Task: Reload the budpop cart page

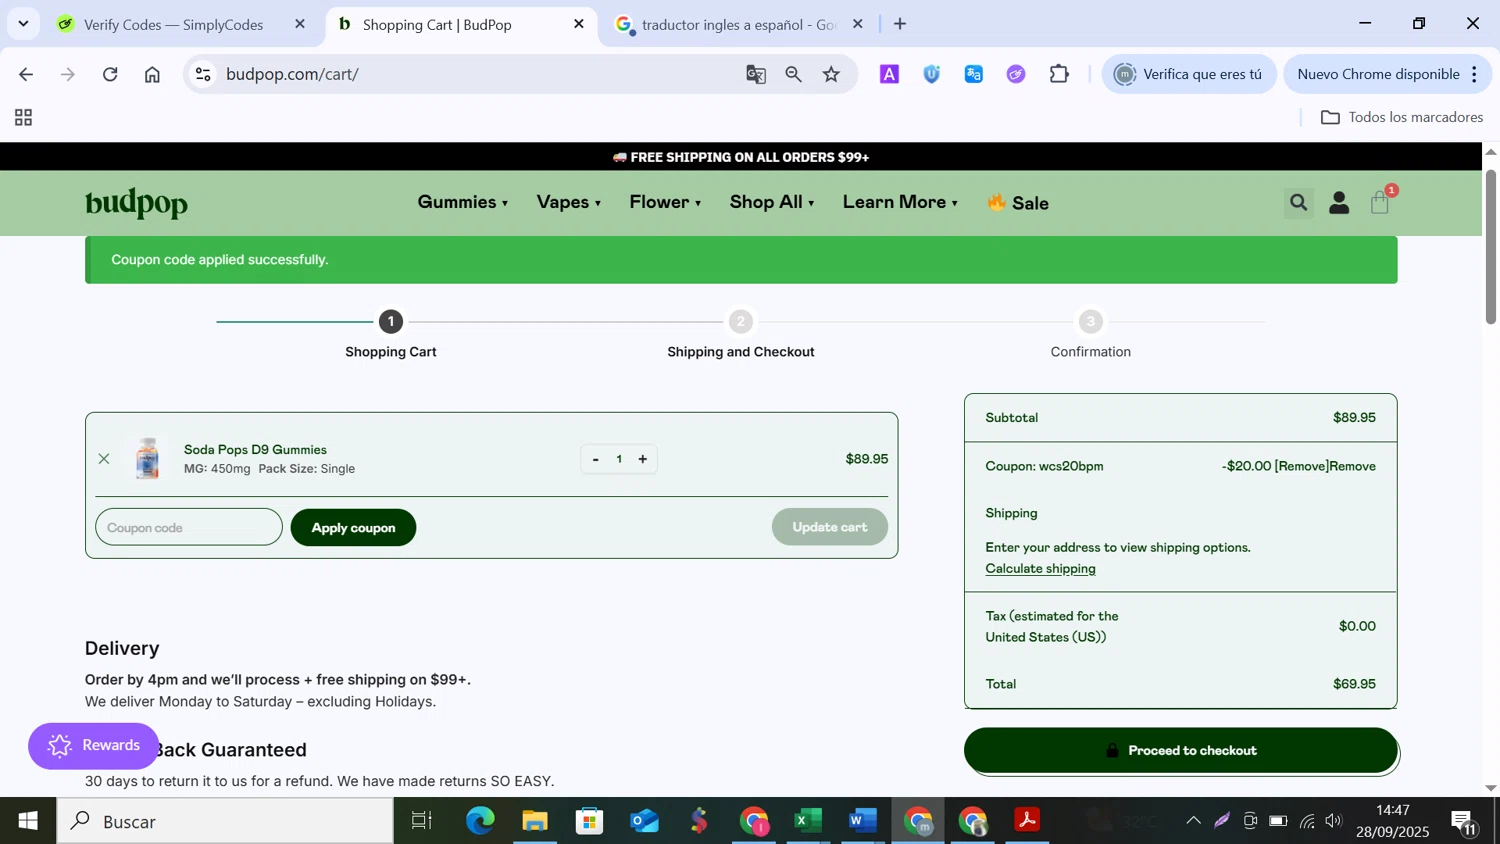Action: [110, 74]
